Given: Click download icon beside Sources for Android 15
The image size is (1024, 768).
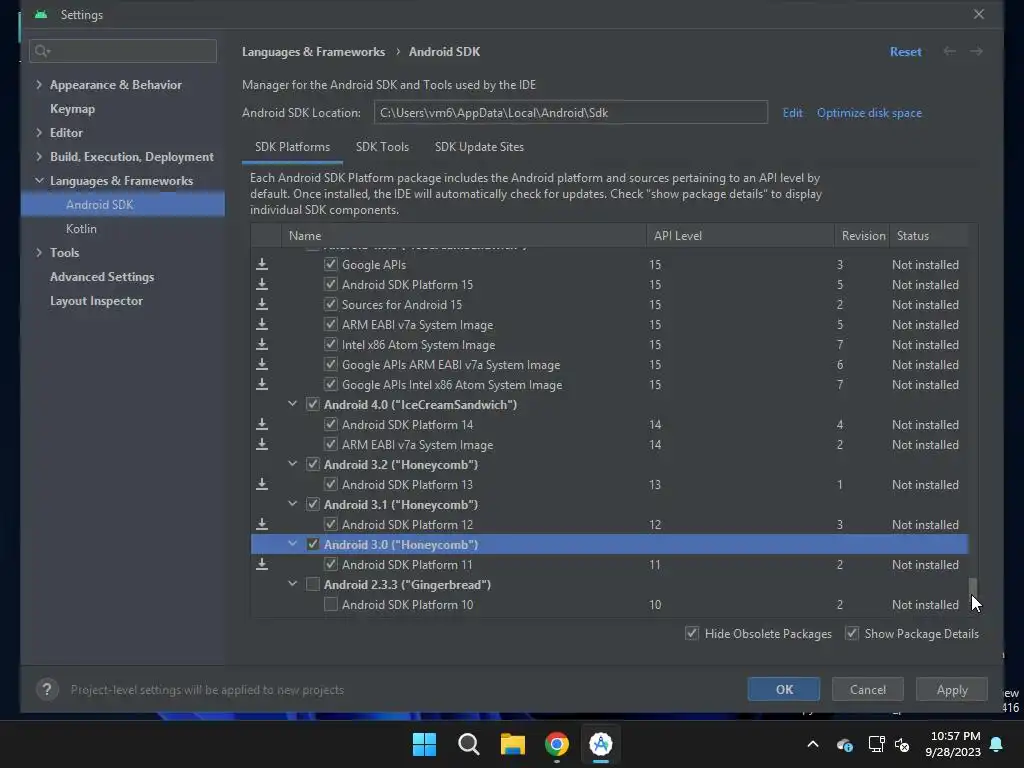Looking at the screenshot, I should (262, 304).
